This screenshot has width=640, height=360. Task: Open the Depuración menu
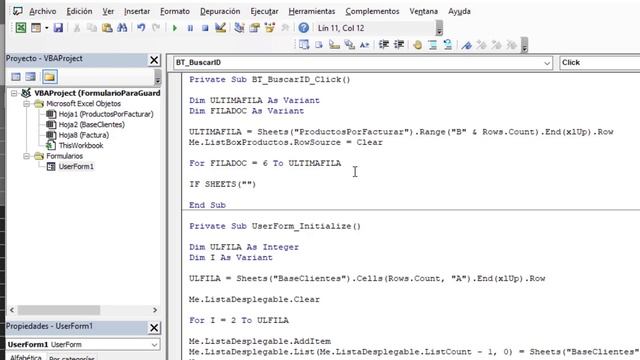tap(220, 11)
